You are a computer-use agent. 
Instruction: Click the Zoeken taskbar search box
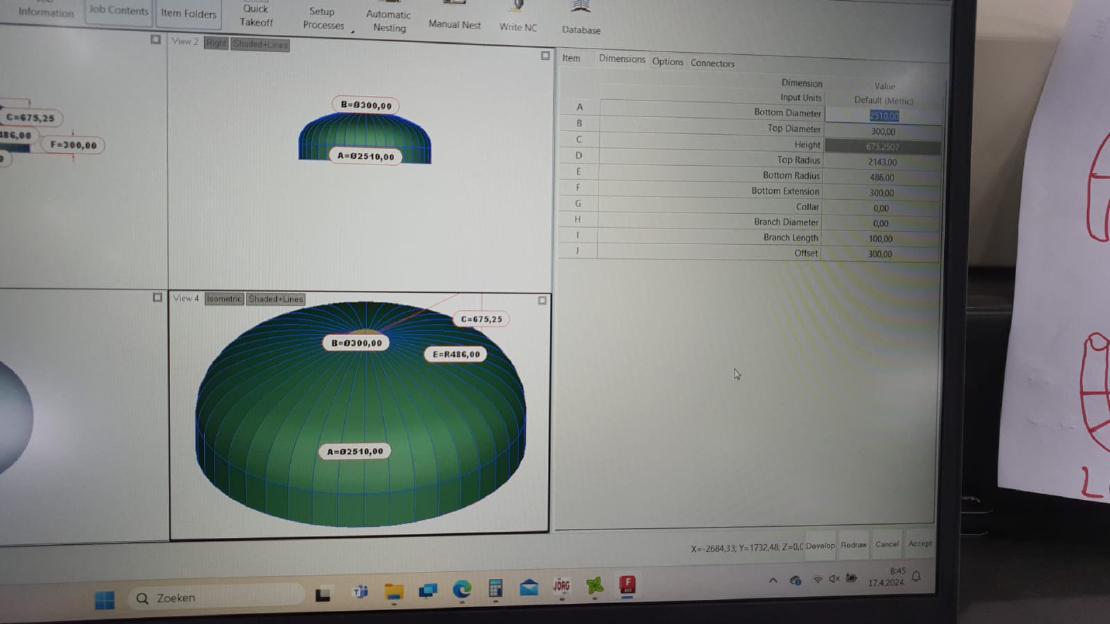click(217, 598)
